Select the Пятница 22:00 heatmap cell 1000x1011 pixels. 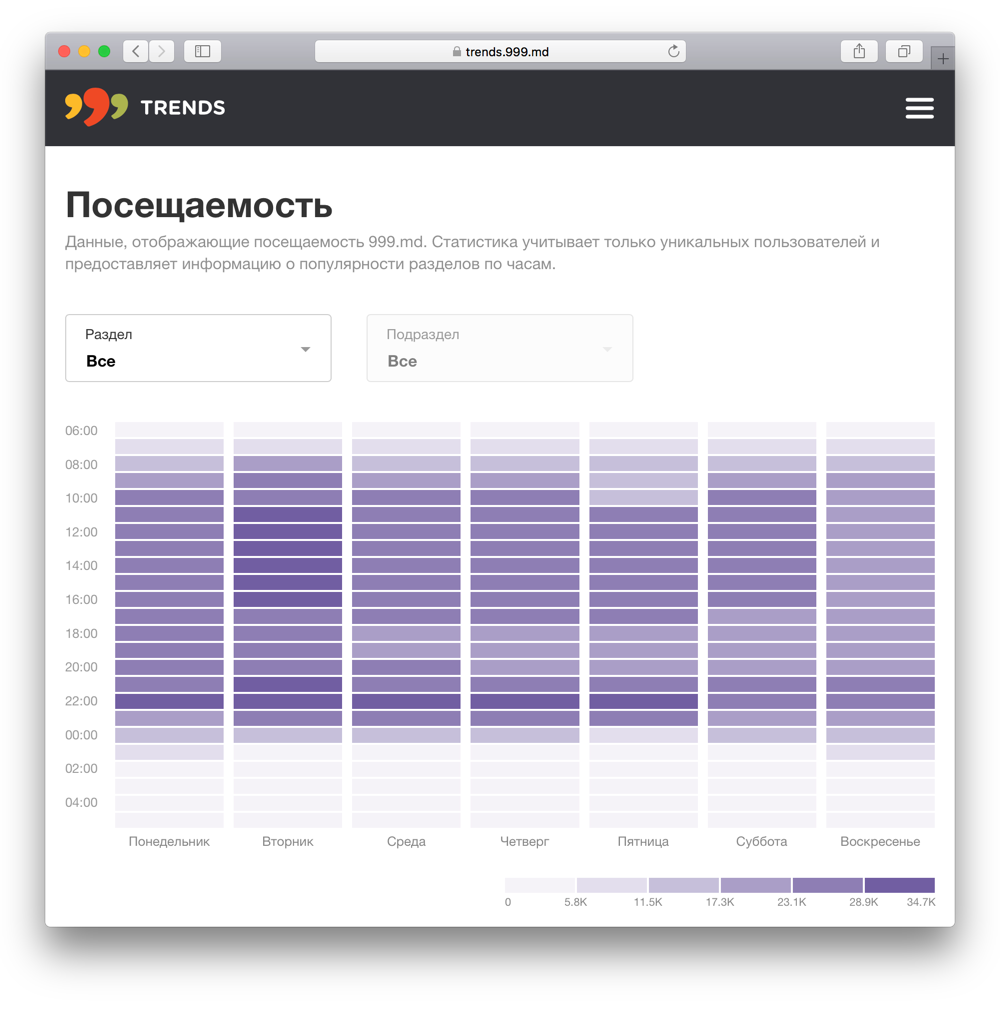(643, 701)
